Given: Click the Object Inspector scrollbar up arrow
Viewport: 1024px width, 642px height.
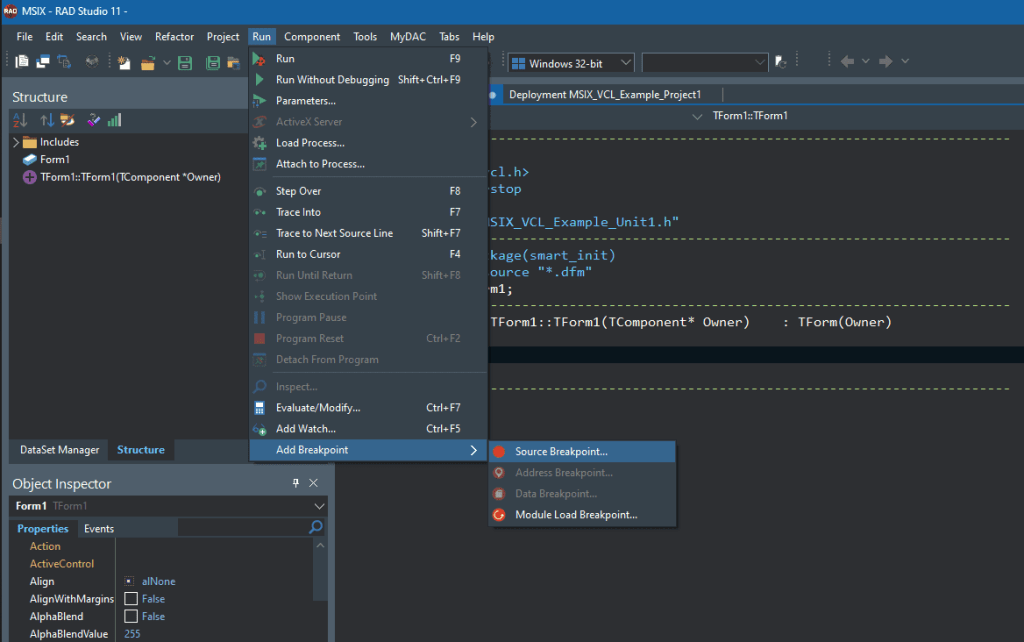Looking at the screenshot, I should (320, 545).
